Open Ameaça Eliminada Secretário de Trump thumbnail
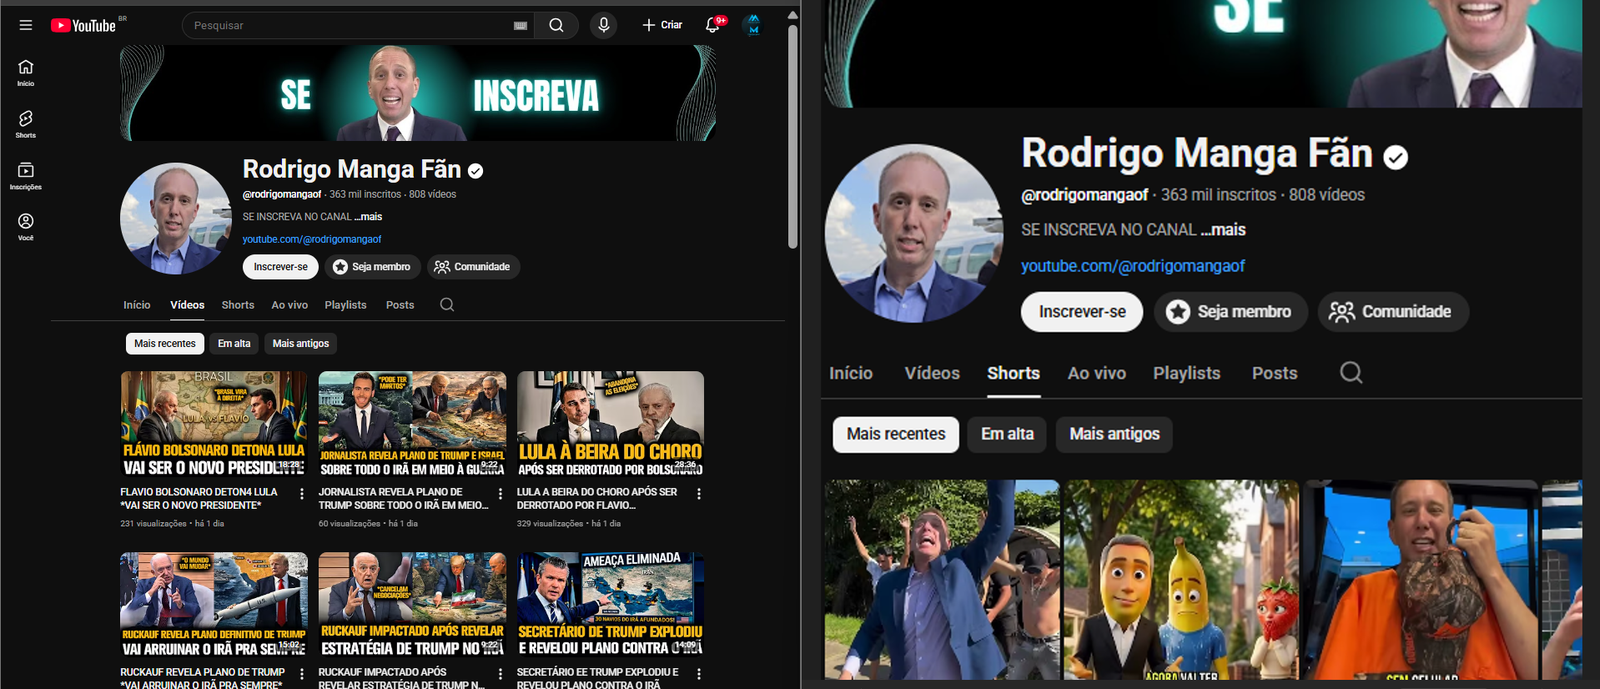This screenshot has width=1600, height=689. pyautogui.click(x=610, y=605)
